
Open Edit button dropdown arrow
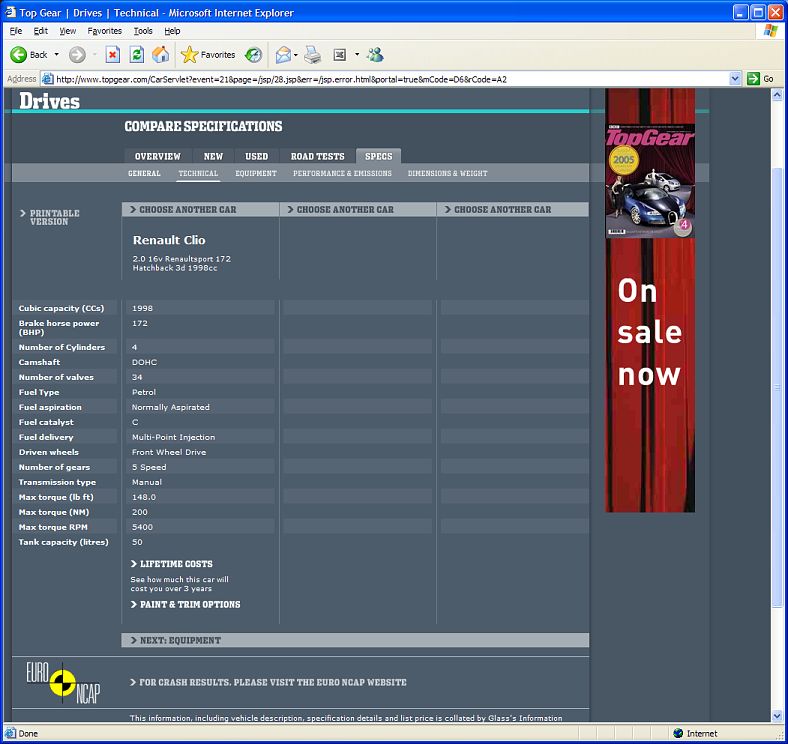pos(357,54)
